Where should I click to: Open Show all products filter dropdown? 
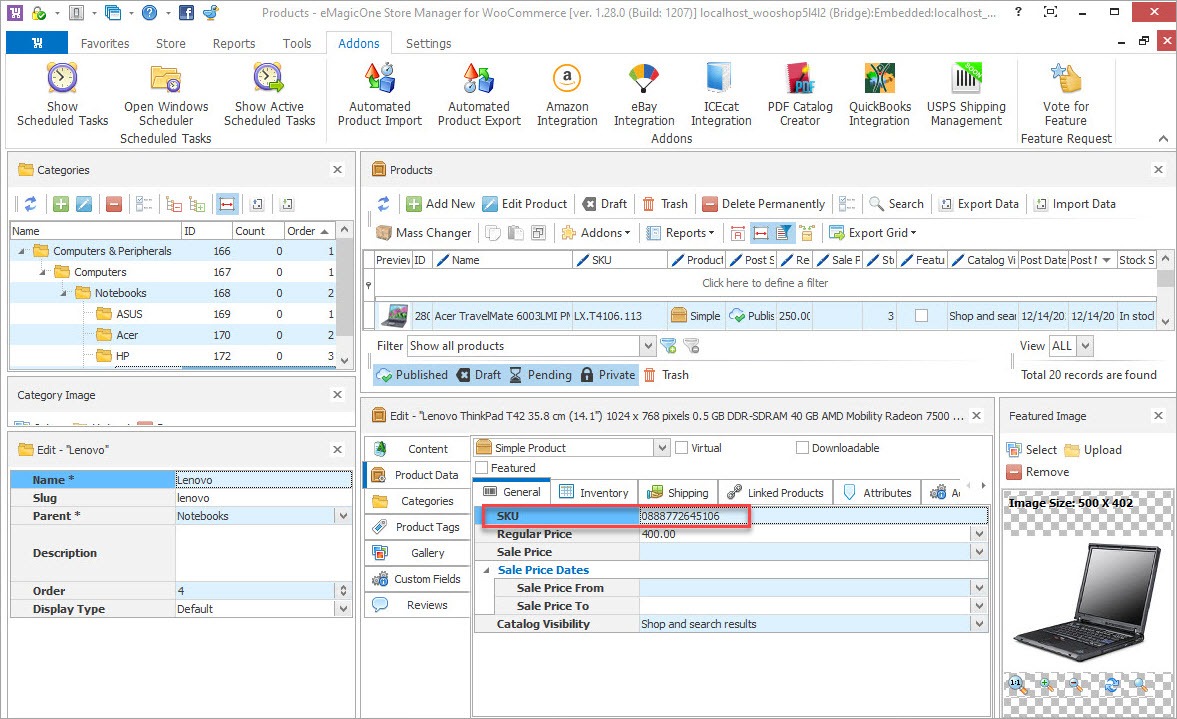click(648, 346)
